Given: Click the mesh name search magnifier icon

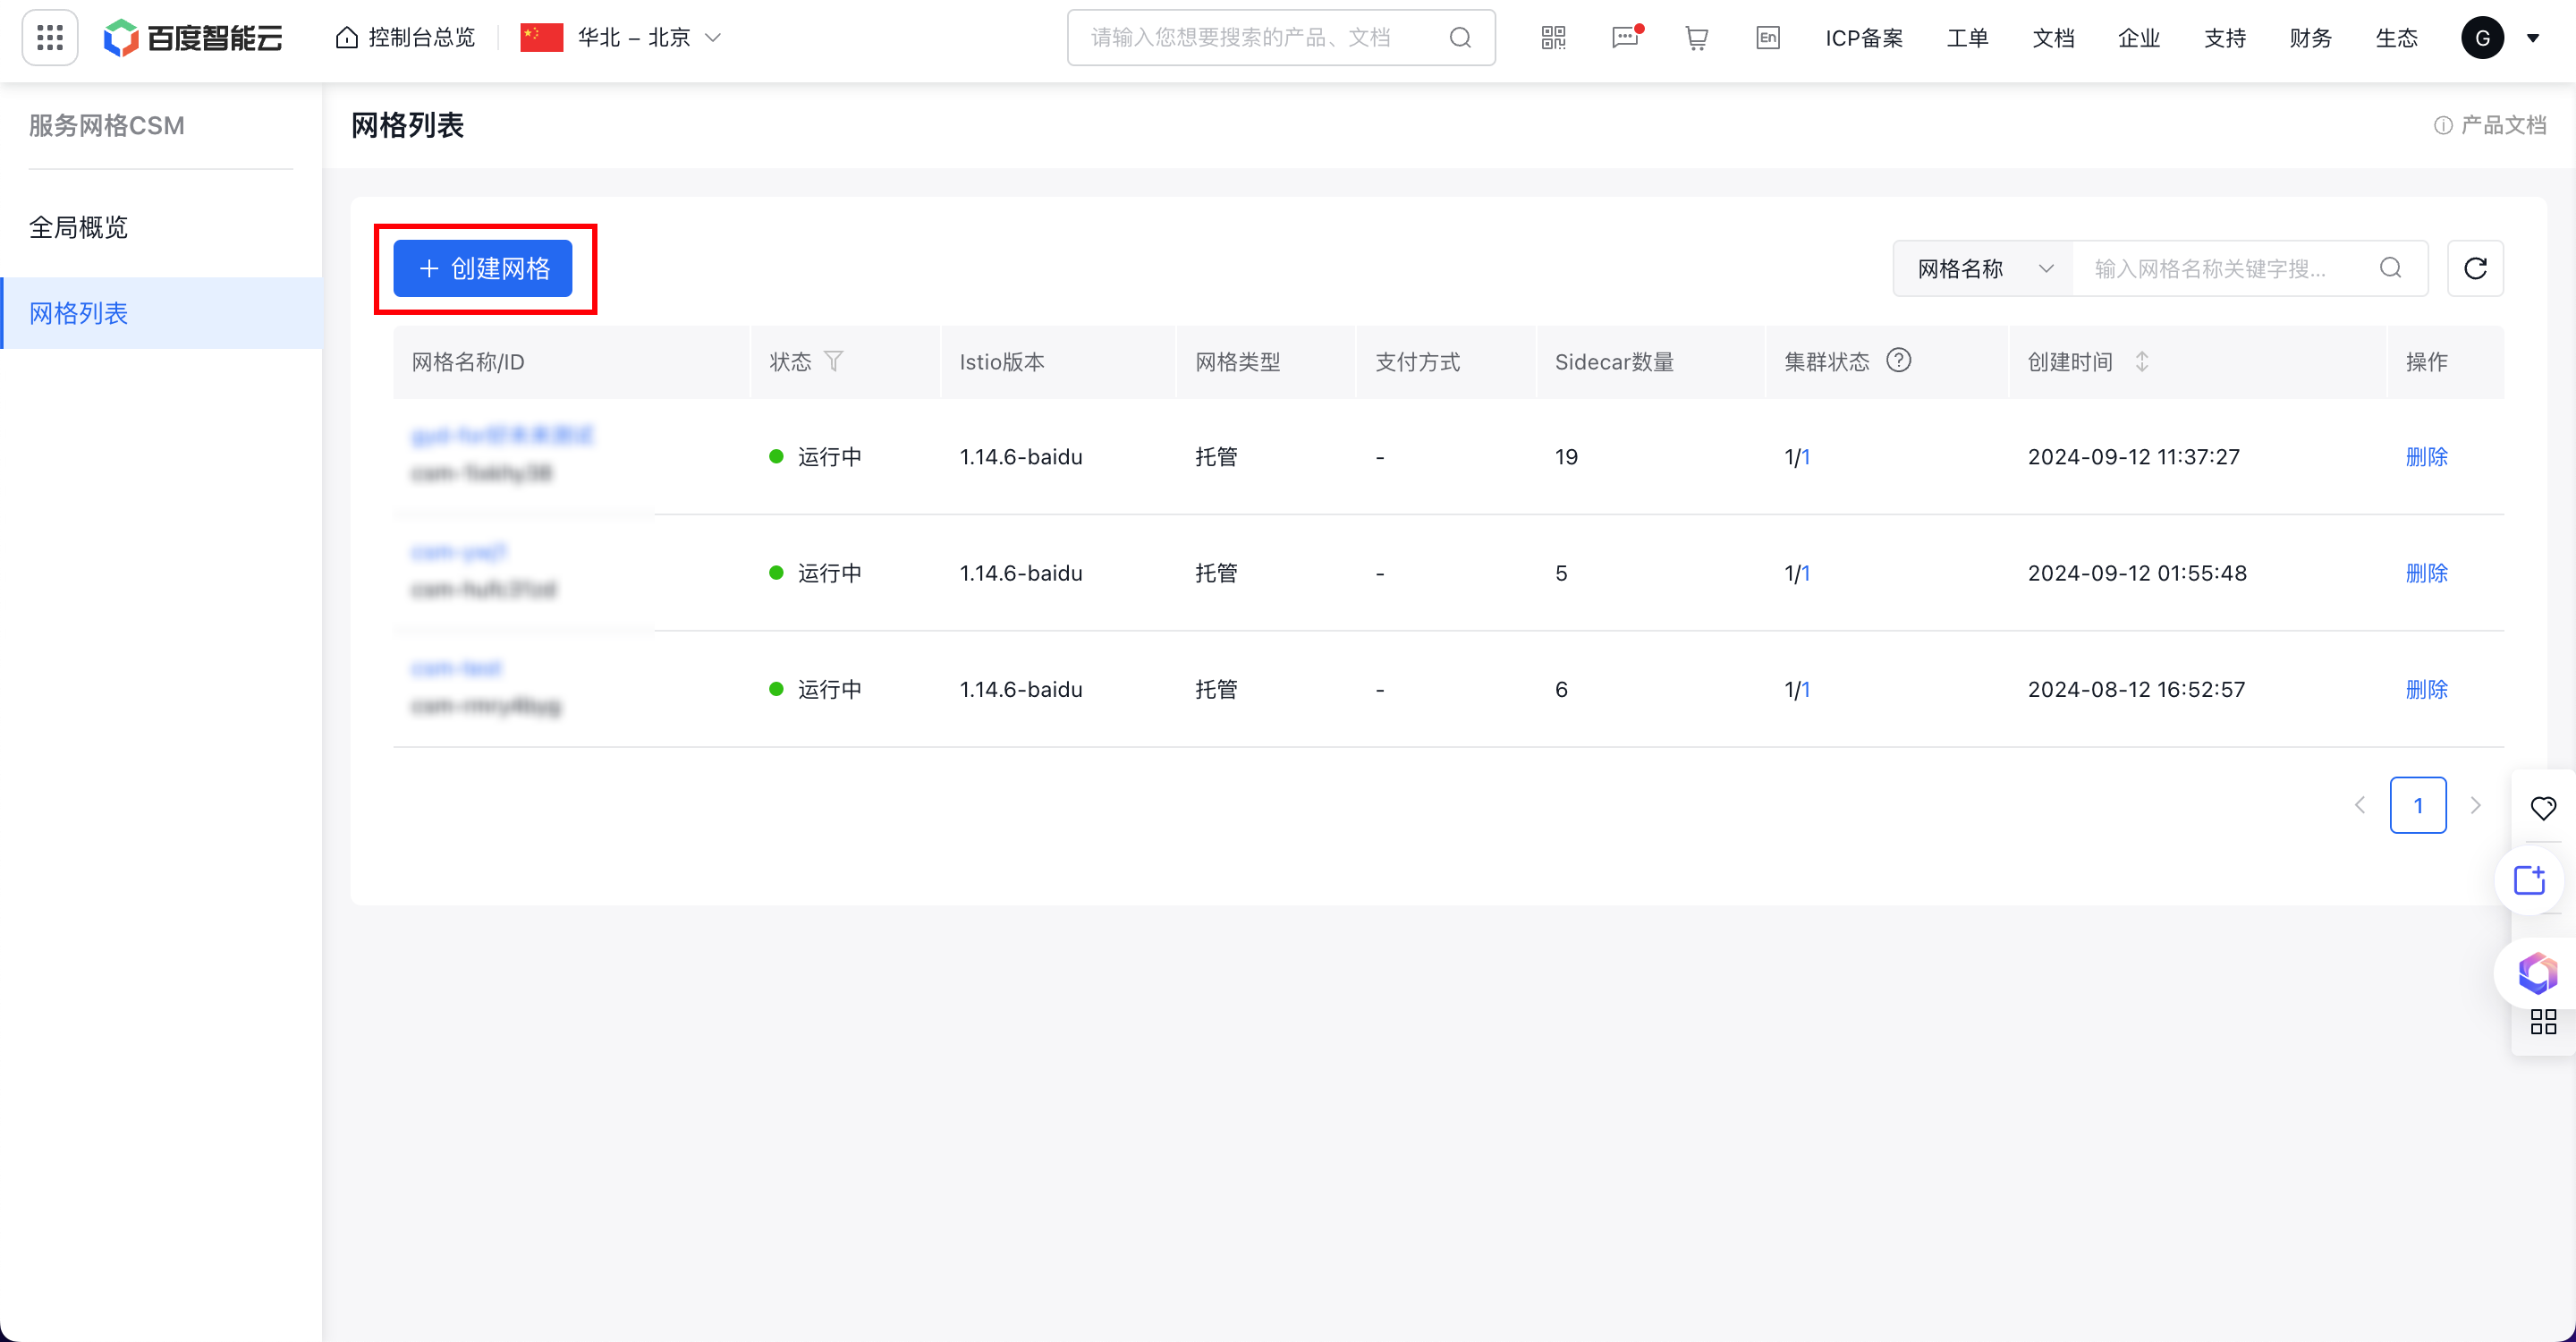Looking at the screenshot, I should point(2390,268).
